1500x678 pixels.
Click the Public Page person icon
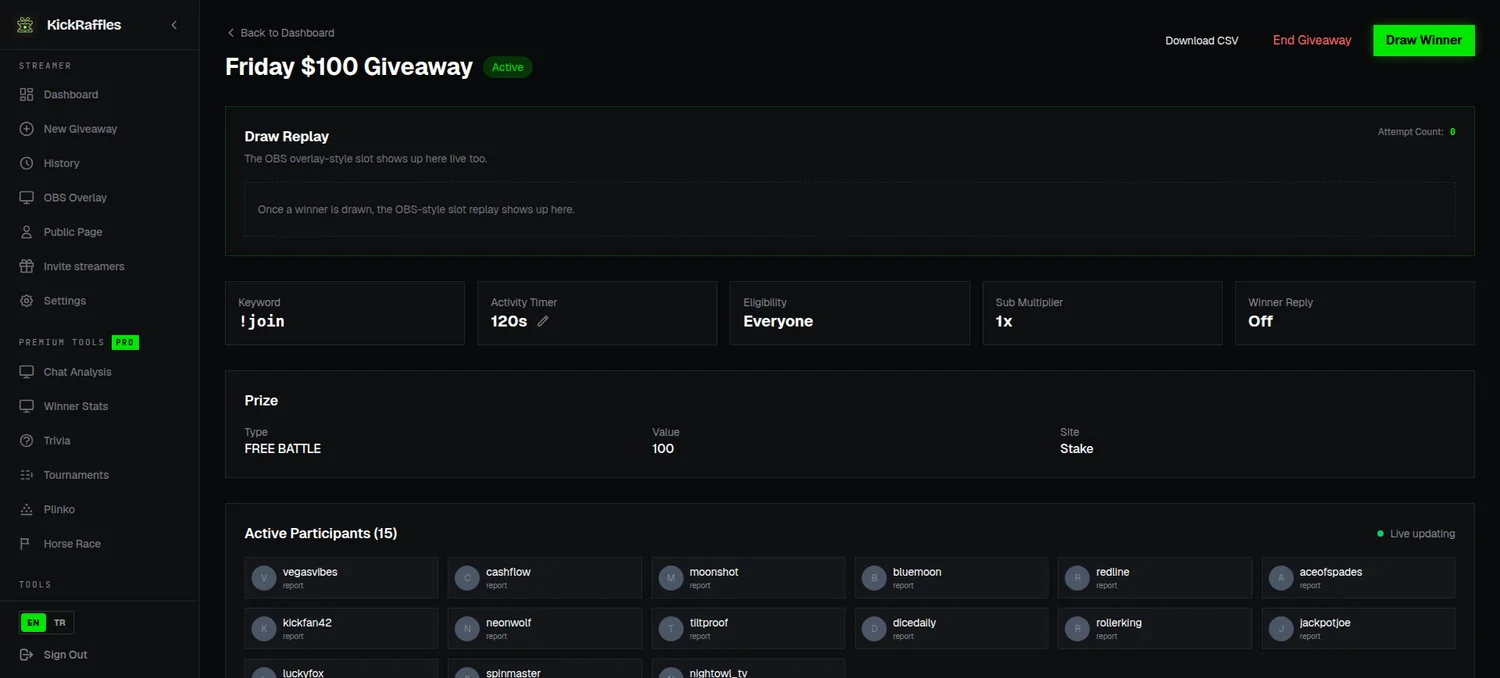pos(27,232)
